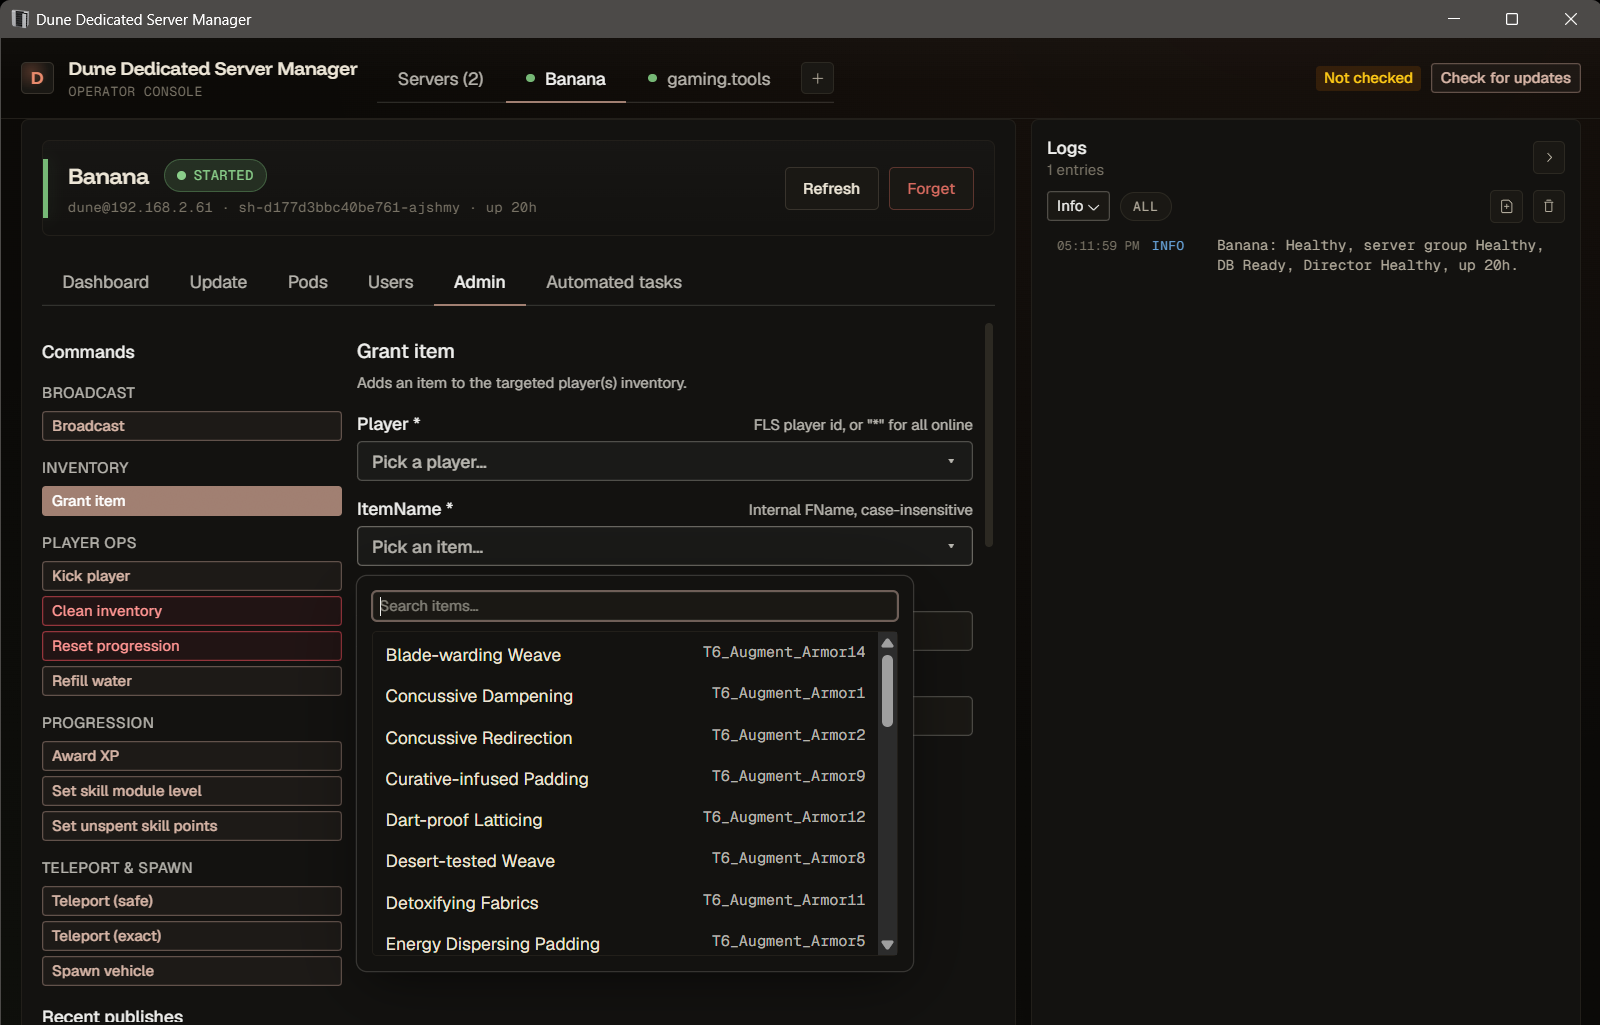Select the Broadcast command
Viewport: 1600px width, 1025px height.
pyautogui.click(x=192, y=426)
